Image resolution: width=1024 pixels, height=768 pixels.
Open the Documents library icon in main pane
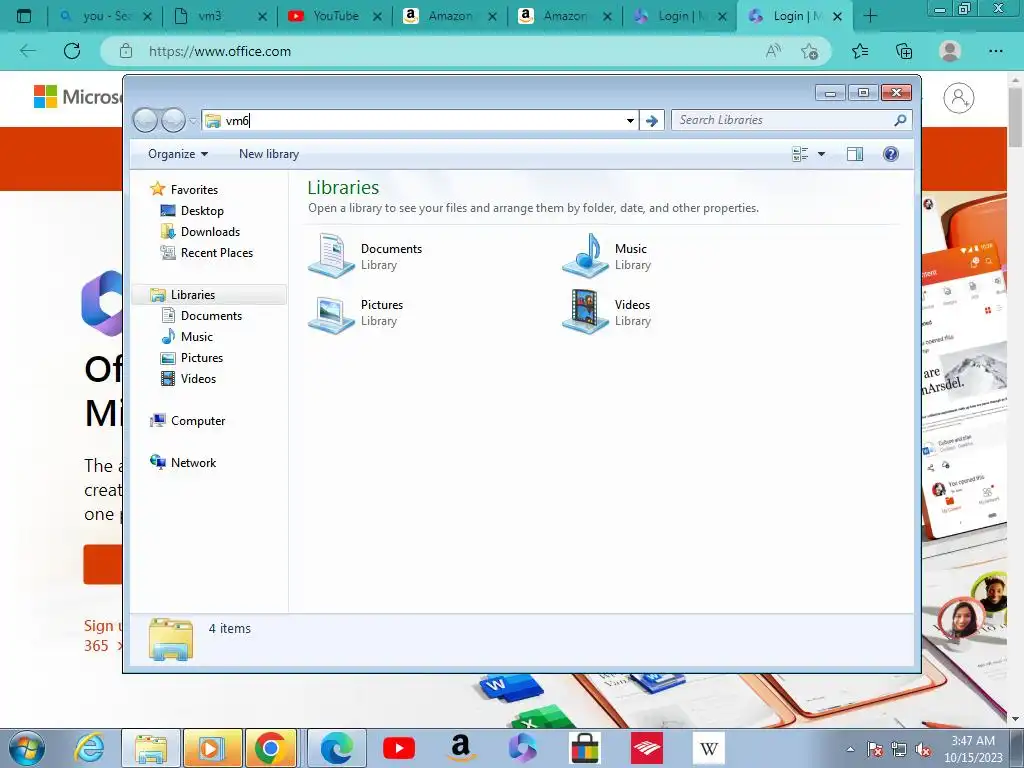(332, 255)
